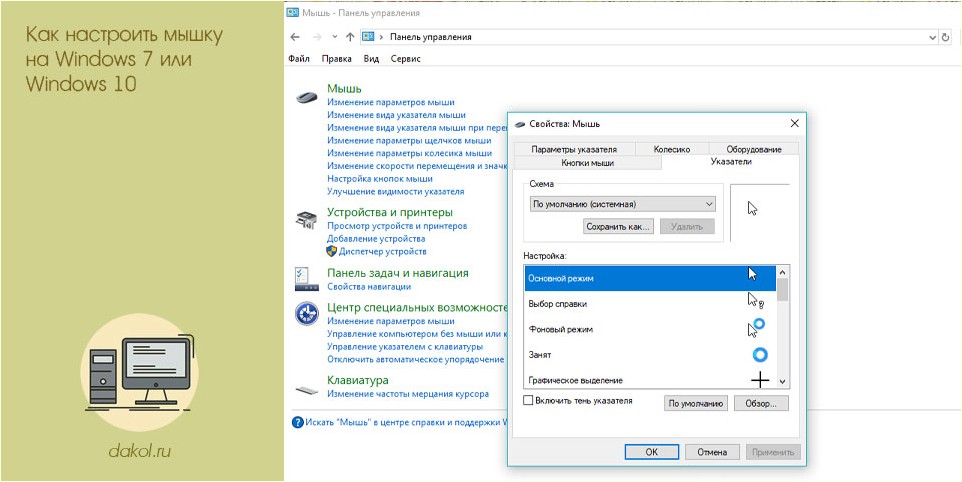The width and height of the screenshot is (962, 482).
Task: Switch to the Кнопки мыши tab
Action: [x=587, y=163]
